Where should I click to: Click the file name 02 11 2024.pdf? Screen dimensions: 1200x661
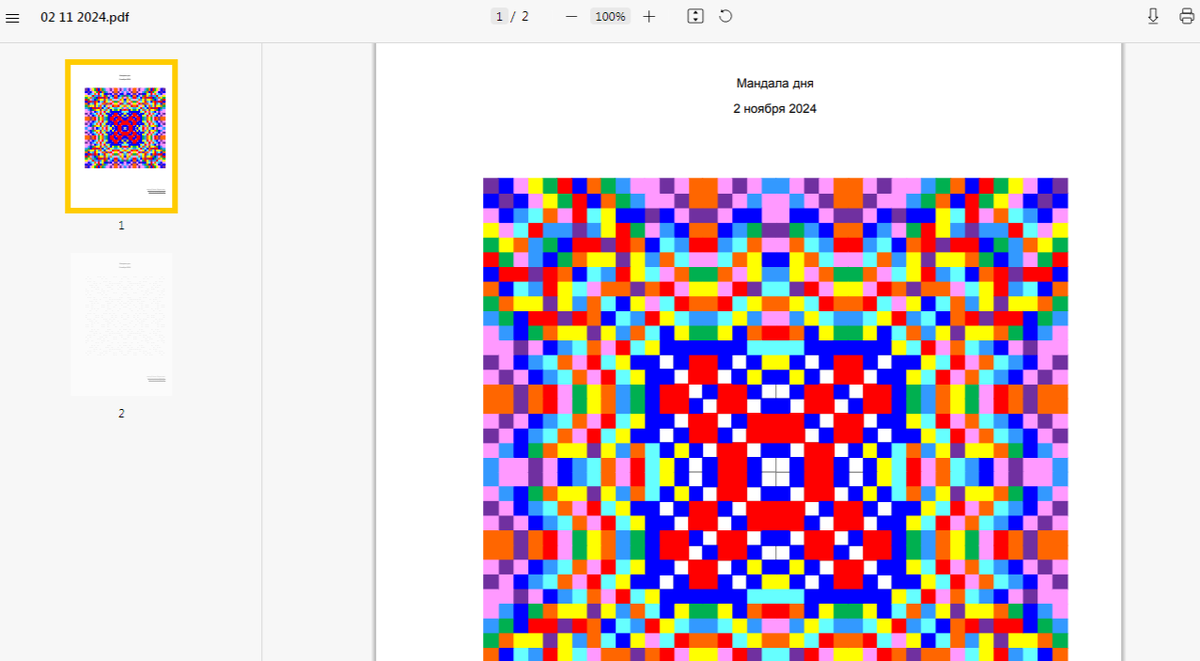[85, 17]
